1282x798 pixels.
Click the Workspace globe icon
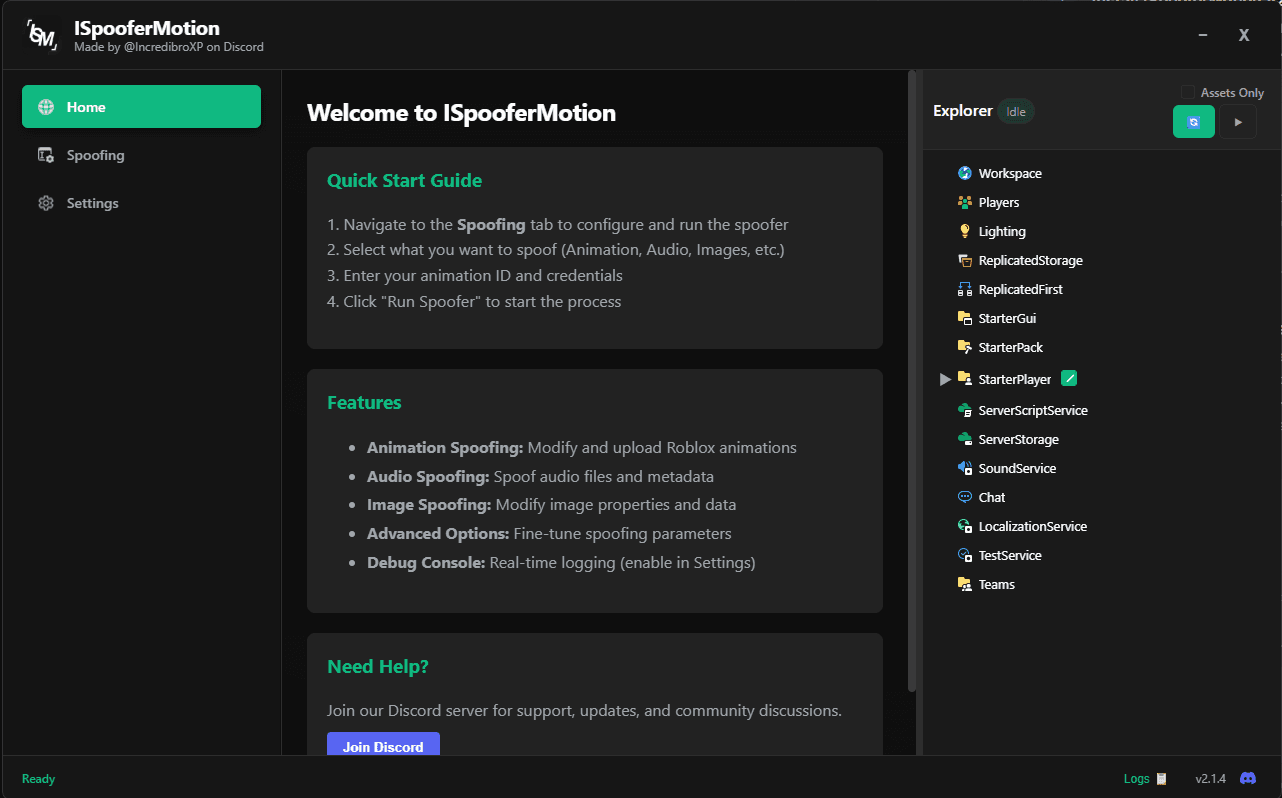click(x=964, y=172)
